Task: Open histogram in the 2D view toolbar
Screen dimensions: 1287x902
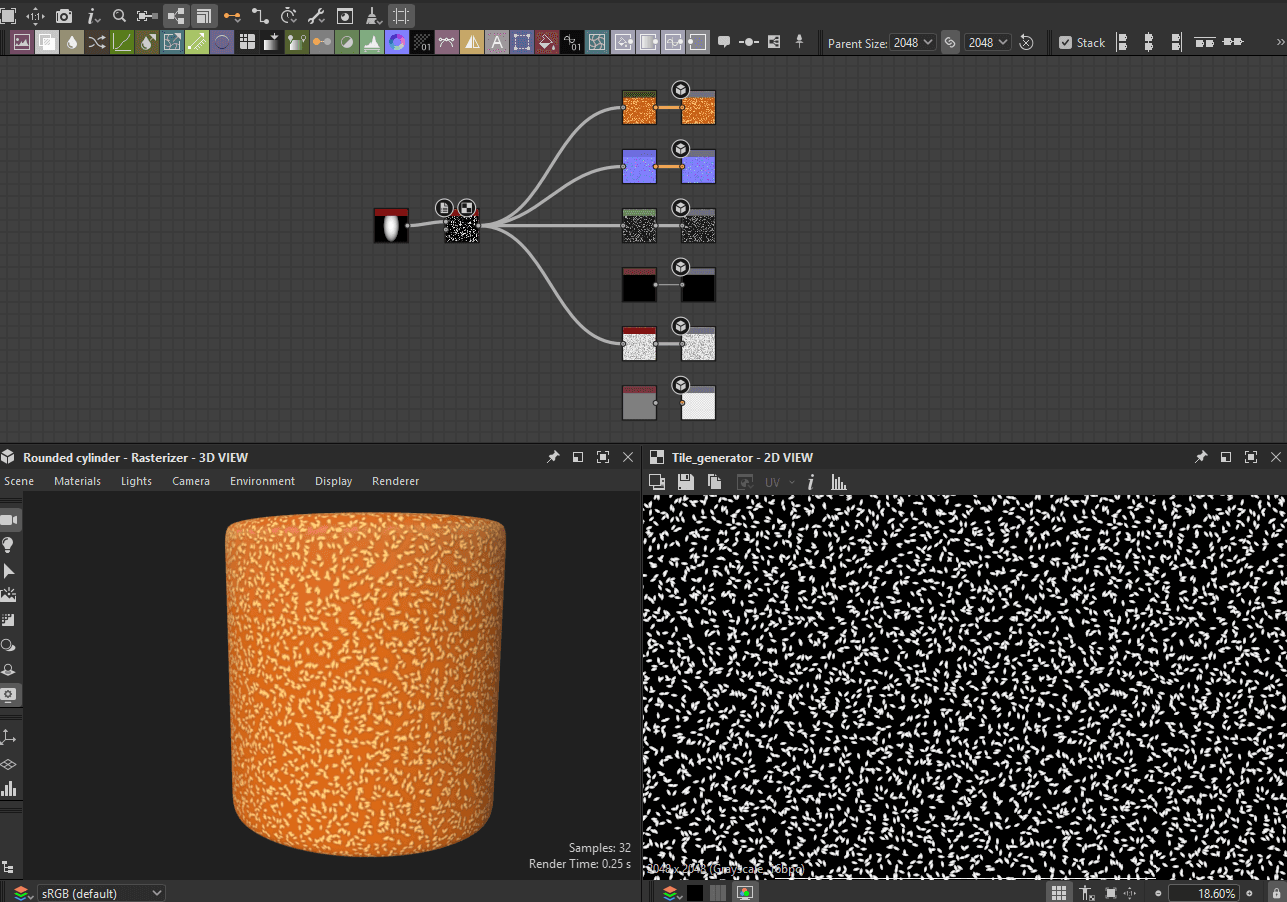Action: point(839,482)
